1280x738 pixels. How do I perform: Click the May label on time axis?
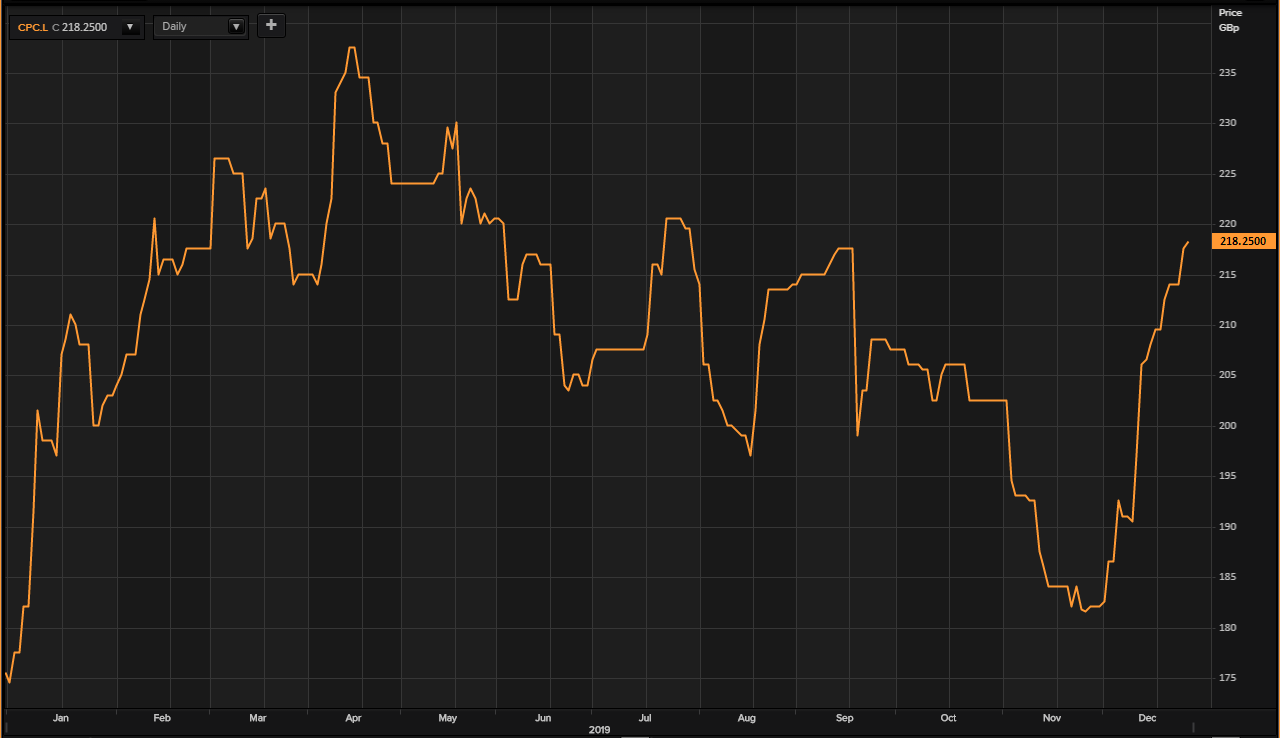coord(448,718)
